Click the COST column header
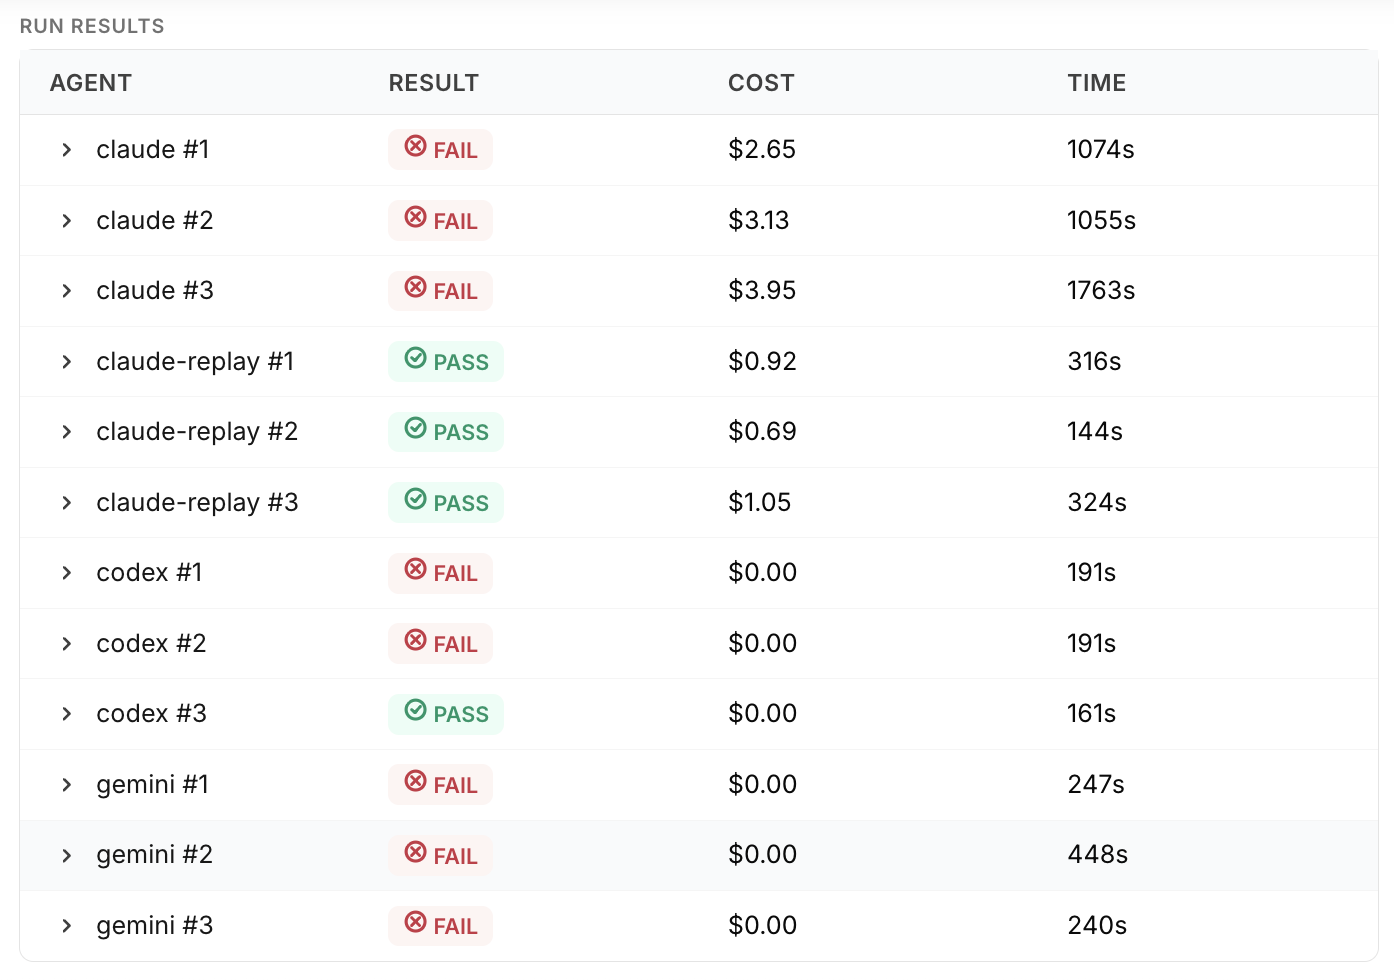This screenshot has height=980, width=1394. tap(761, 83)
